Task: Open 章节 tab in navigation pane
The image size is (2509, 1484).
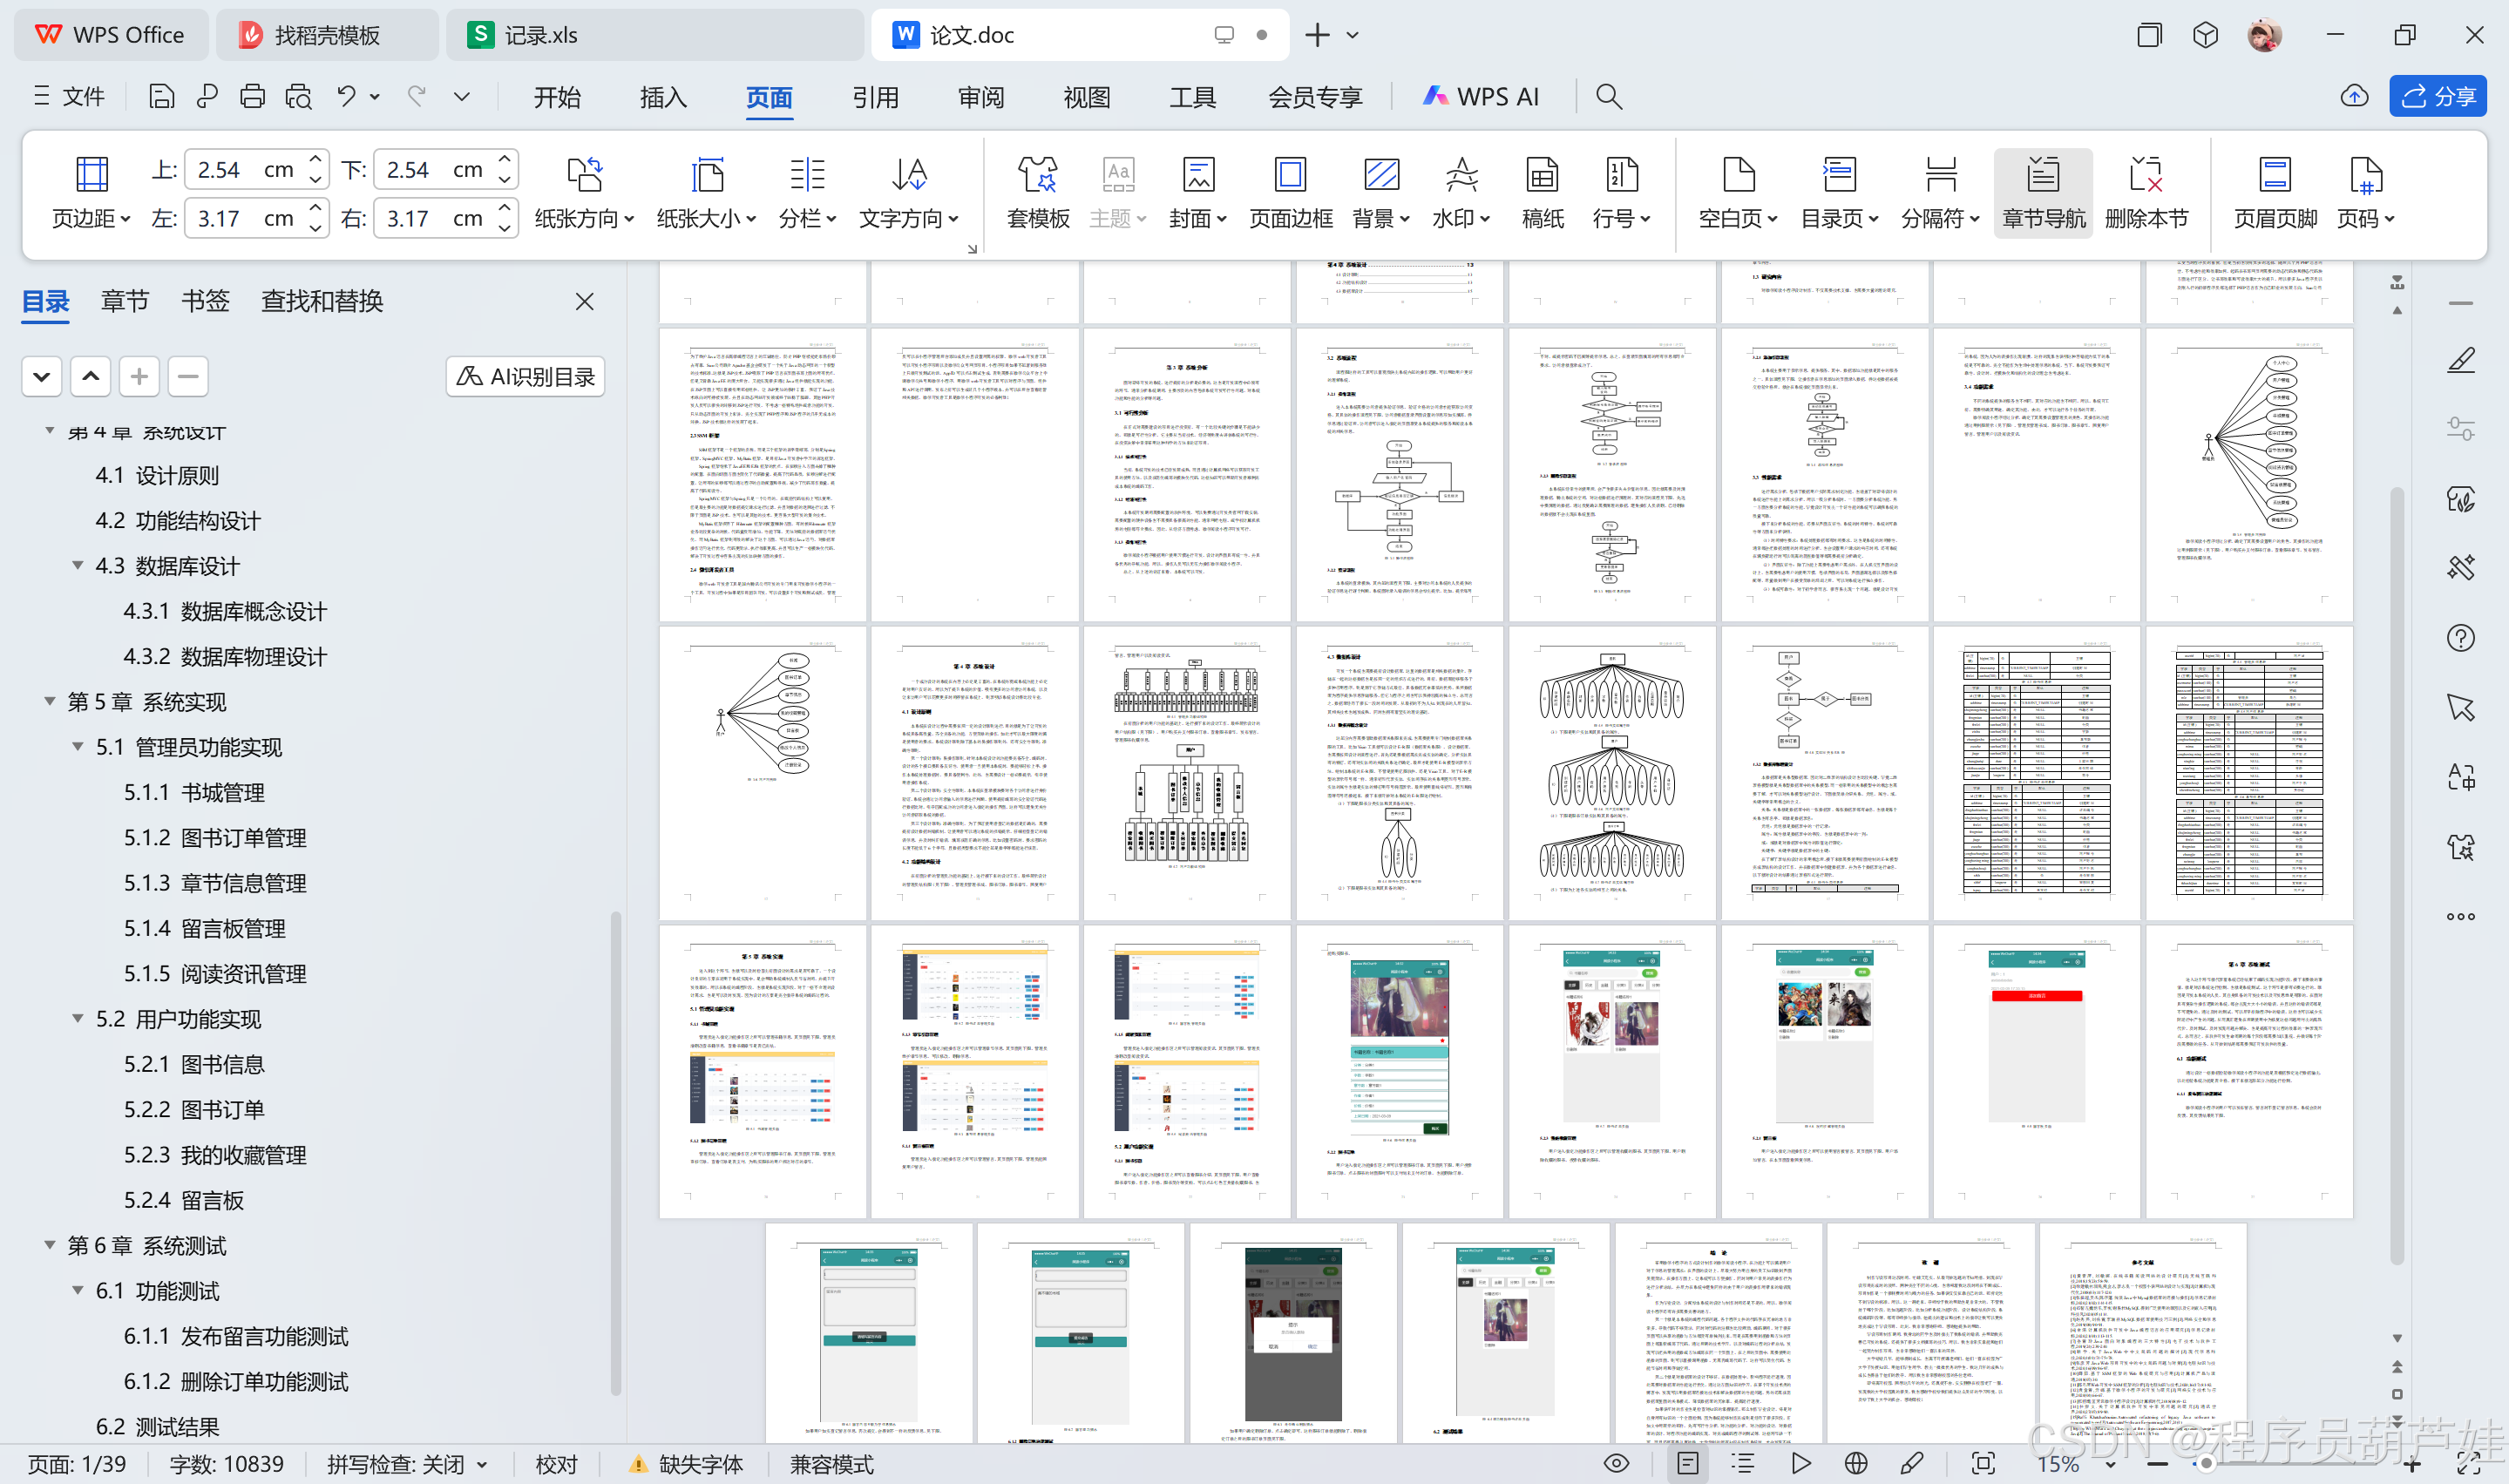Action: (125, 301)
